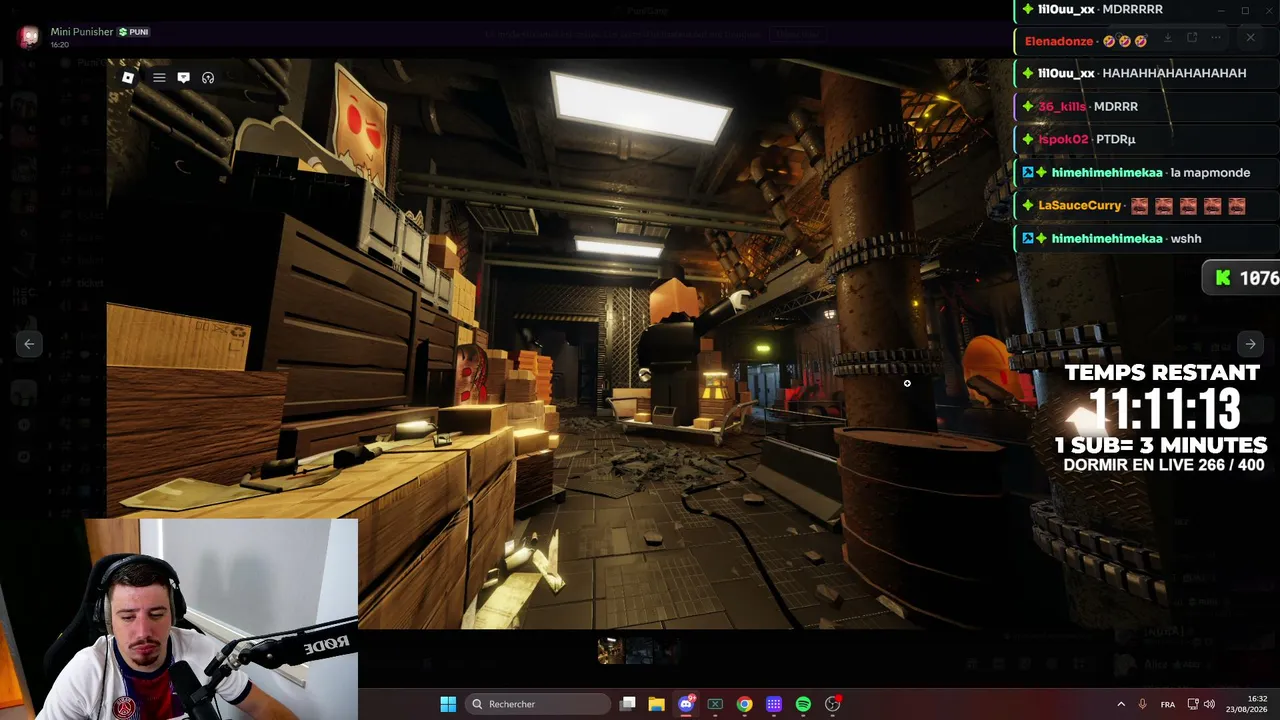
Task: Open File Explorer from the taskbar
Action: (x=656, y=704)
